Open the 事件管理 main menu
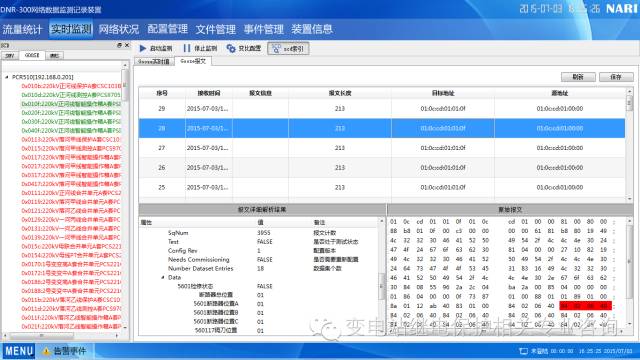 264,29
